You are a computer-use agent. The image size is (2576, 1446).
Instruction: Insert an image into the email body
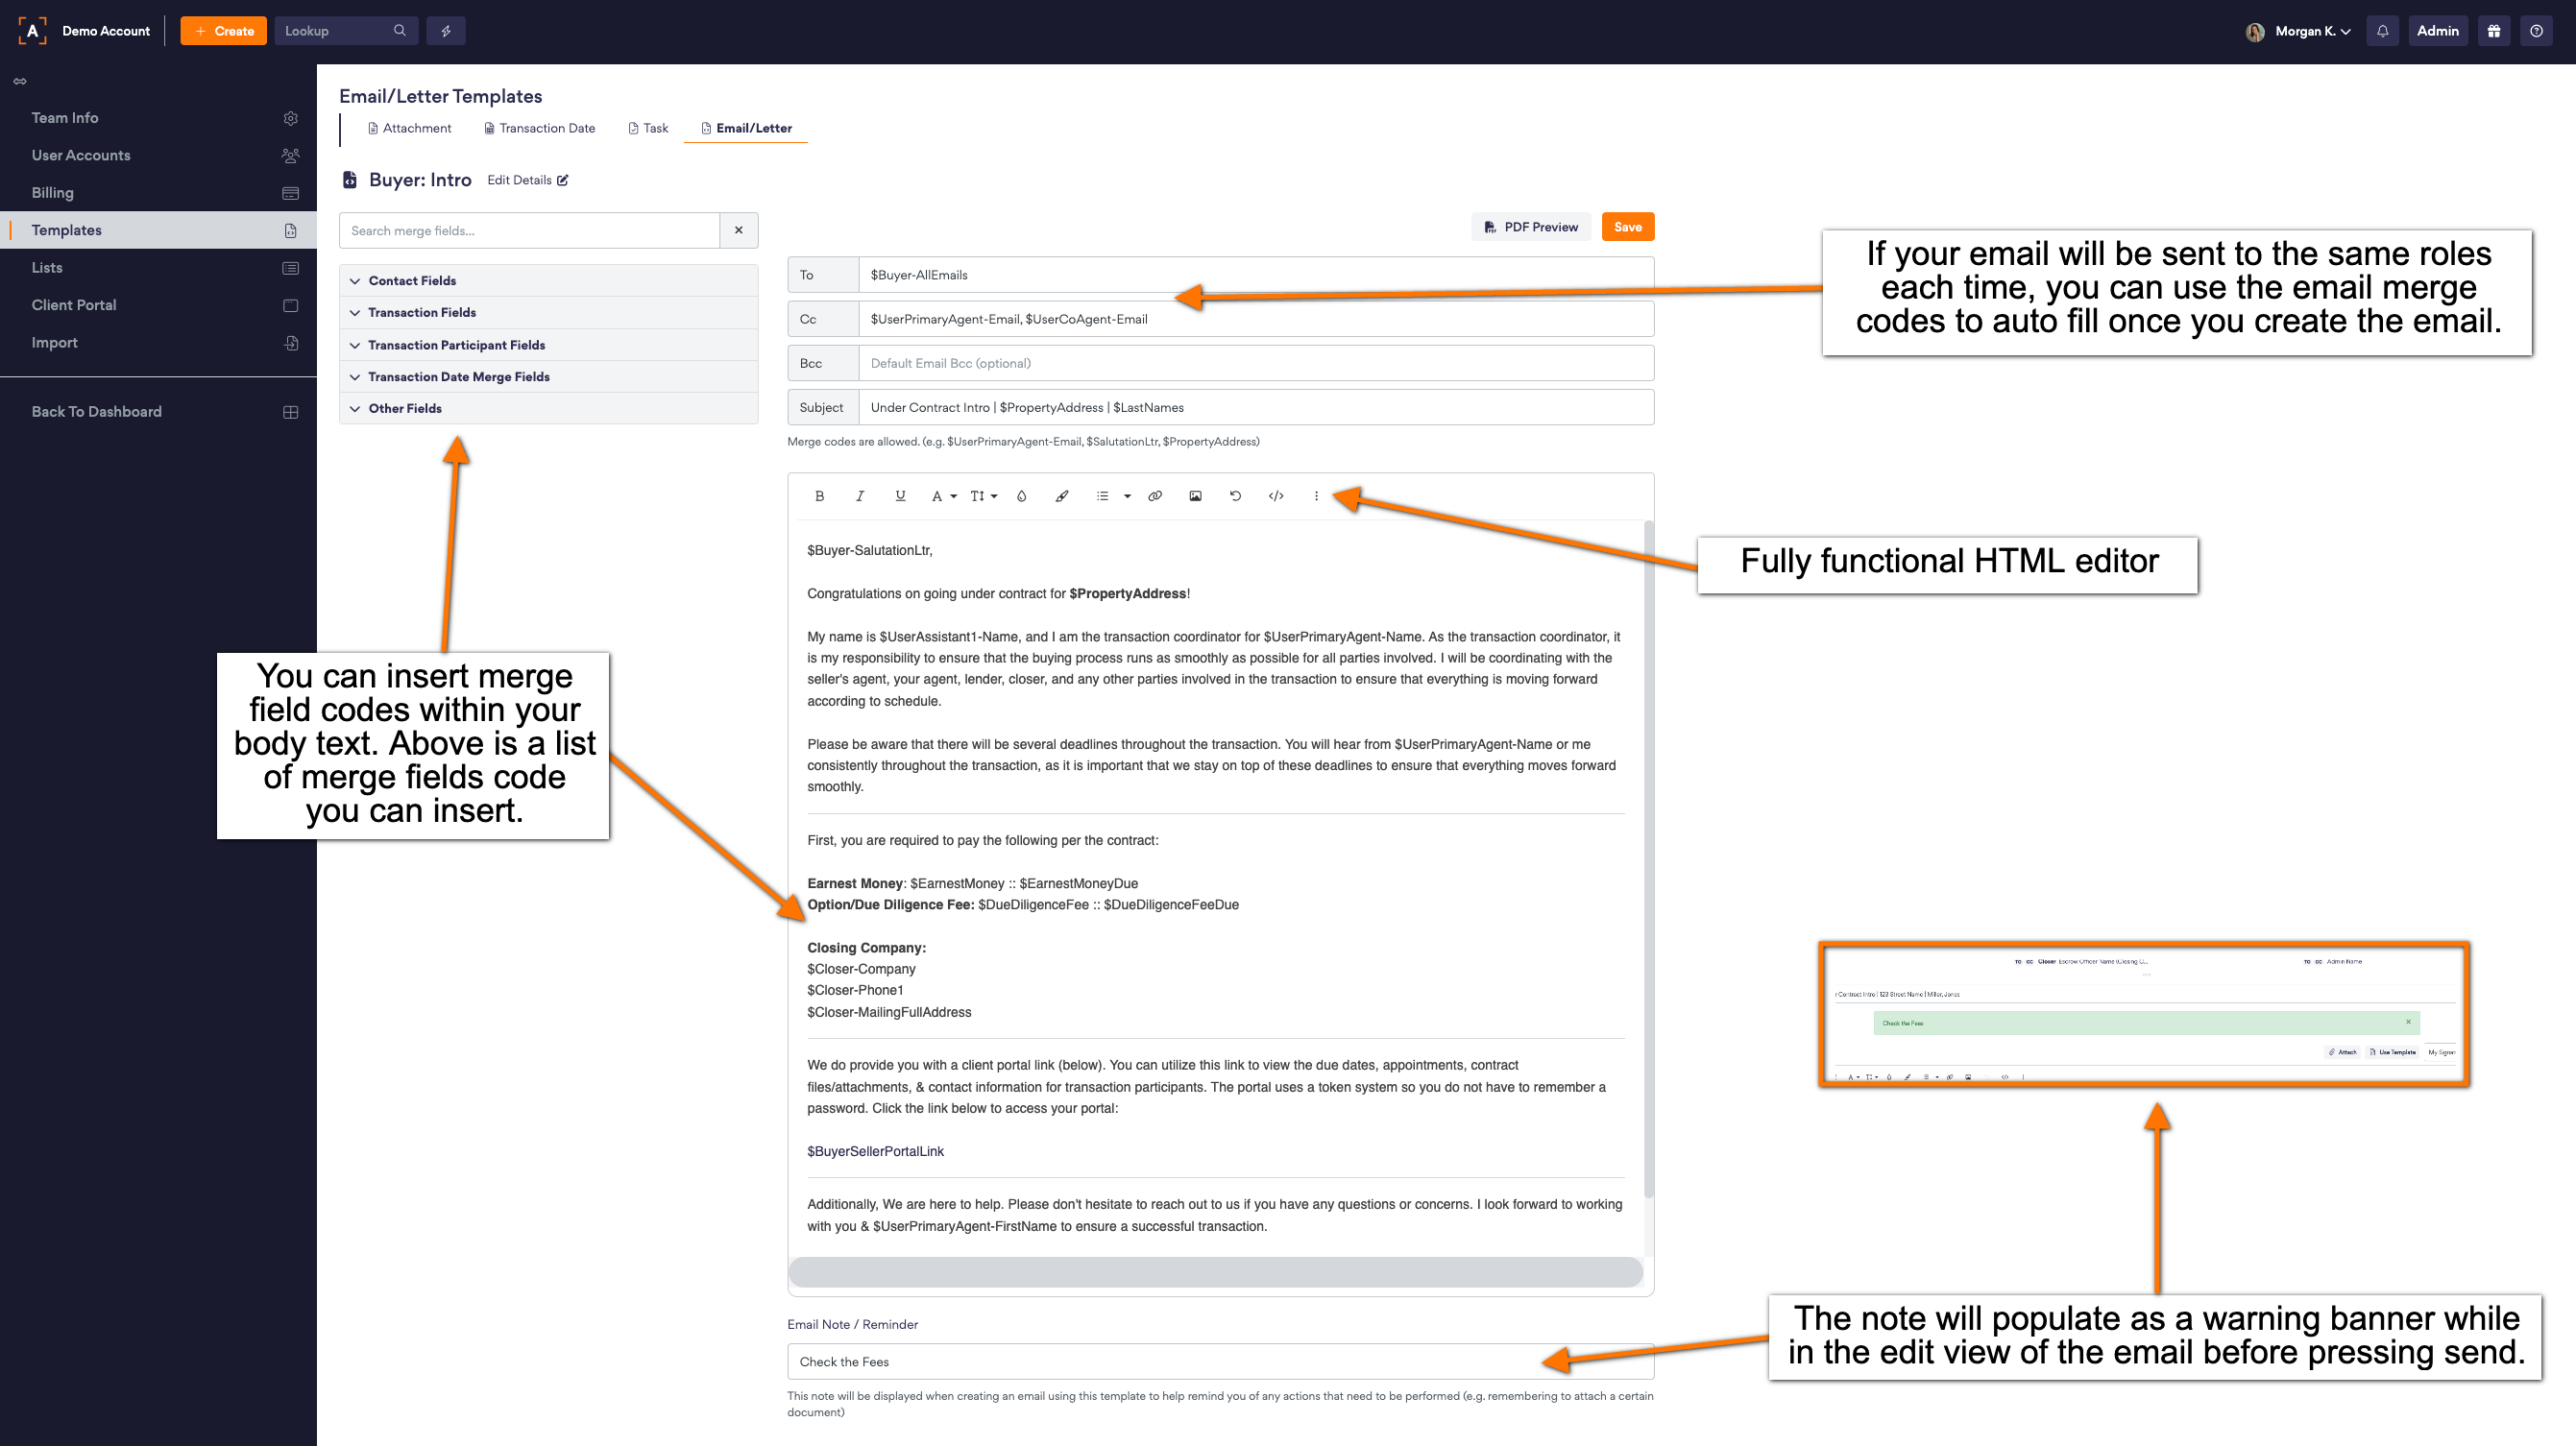[1194, 496]
